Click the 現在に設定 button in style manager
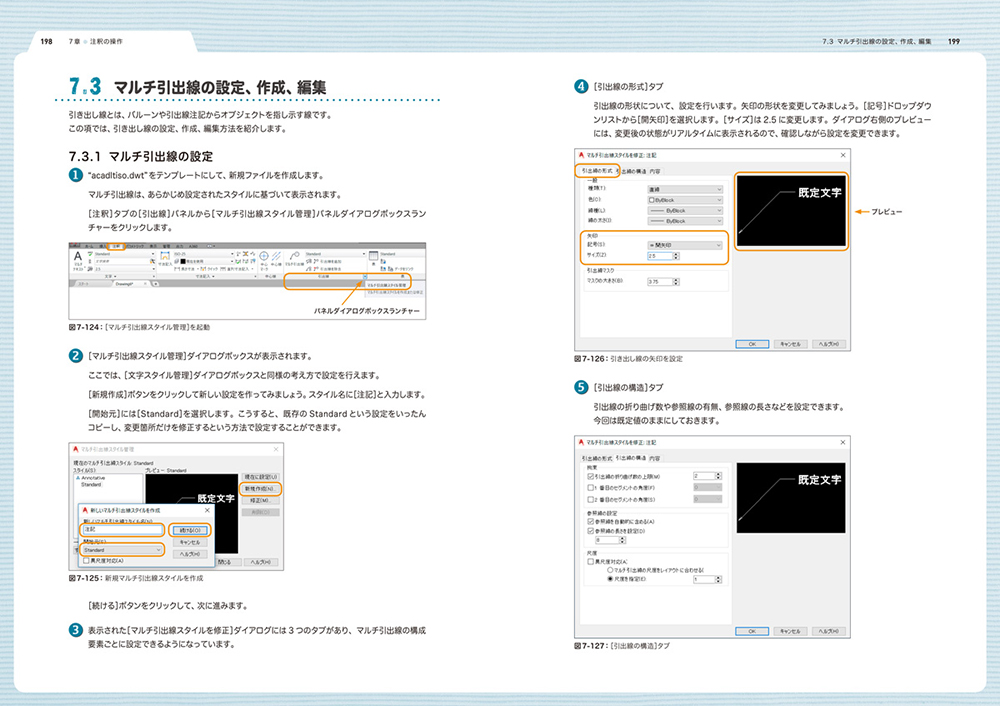This screenshot has height=706, width=1000. [x=261, y=477]
